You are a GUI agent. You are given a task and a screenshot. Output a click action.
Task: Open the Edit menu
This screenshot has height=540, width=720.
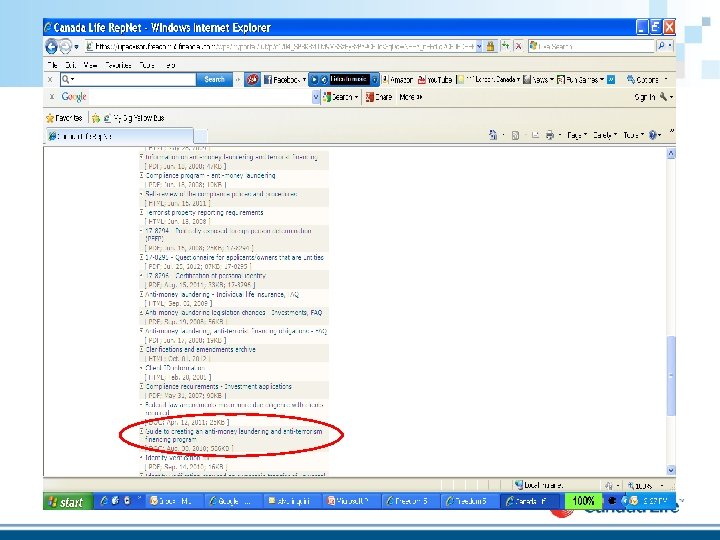pyautogui.click(x=70, y=65)
